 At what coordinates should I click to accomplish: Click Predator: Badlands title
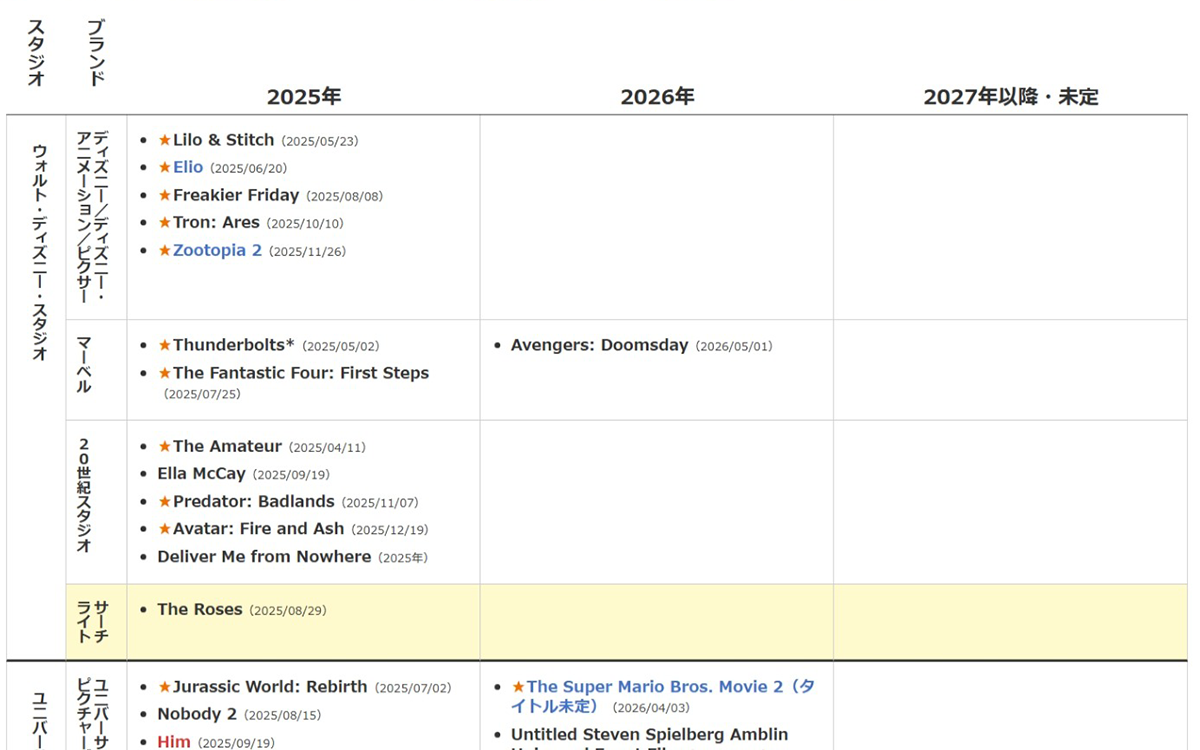[253, 501]
